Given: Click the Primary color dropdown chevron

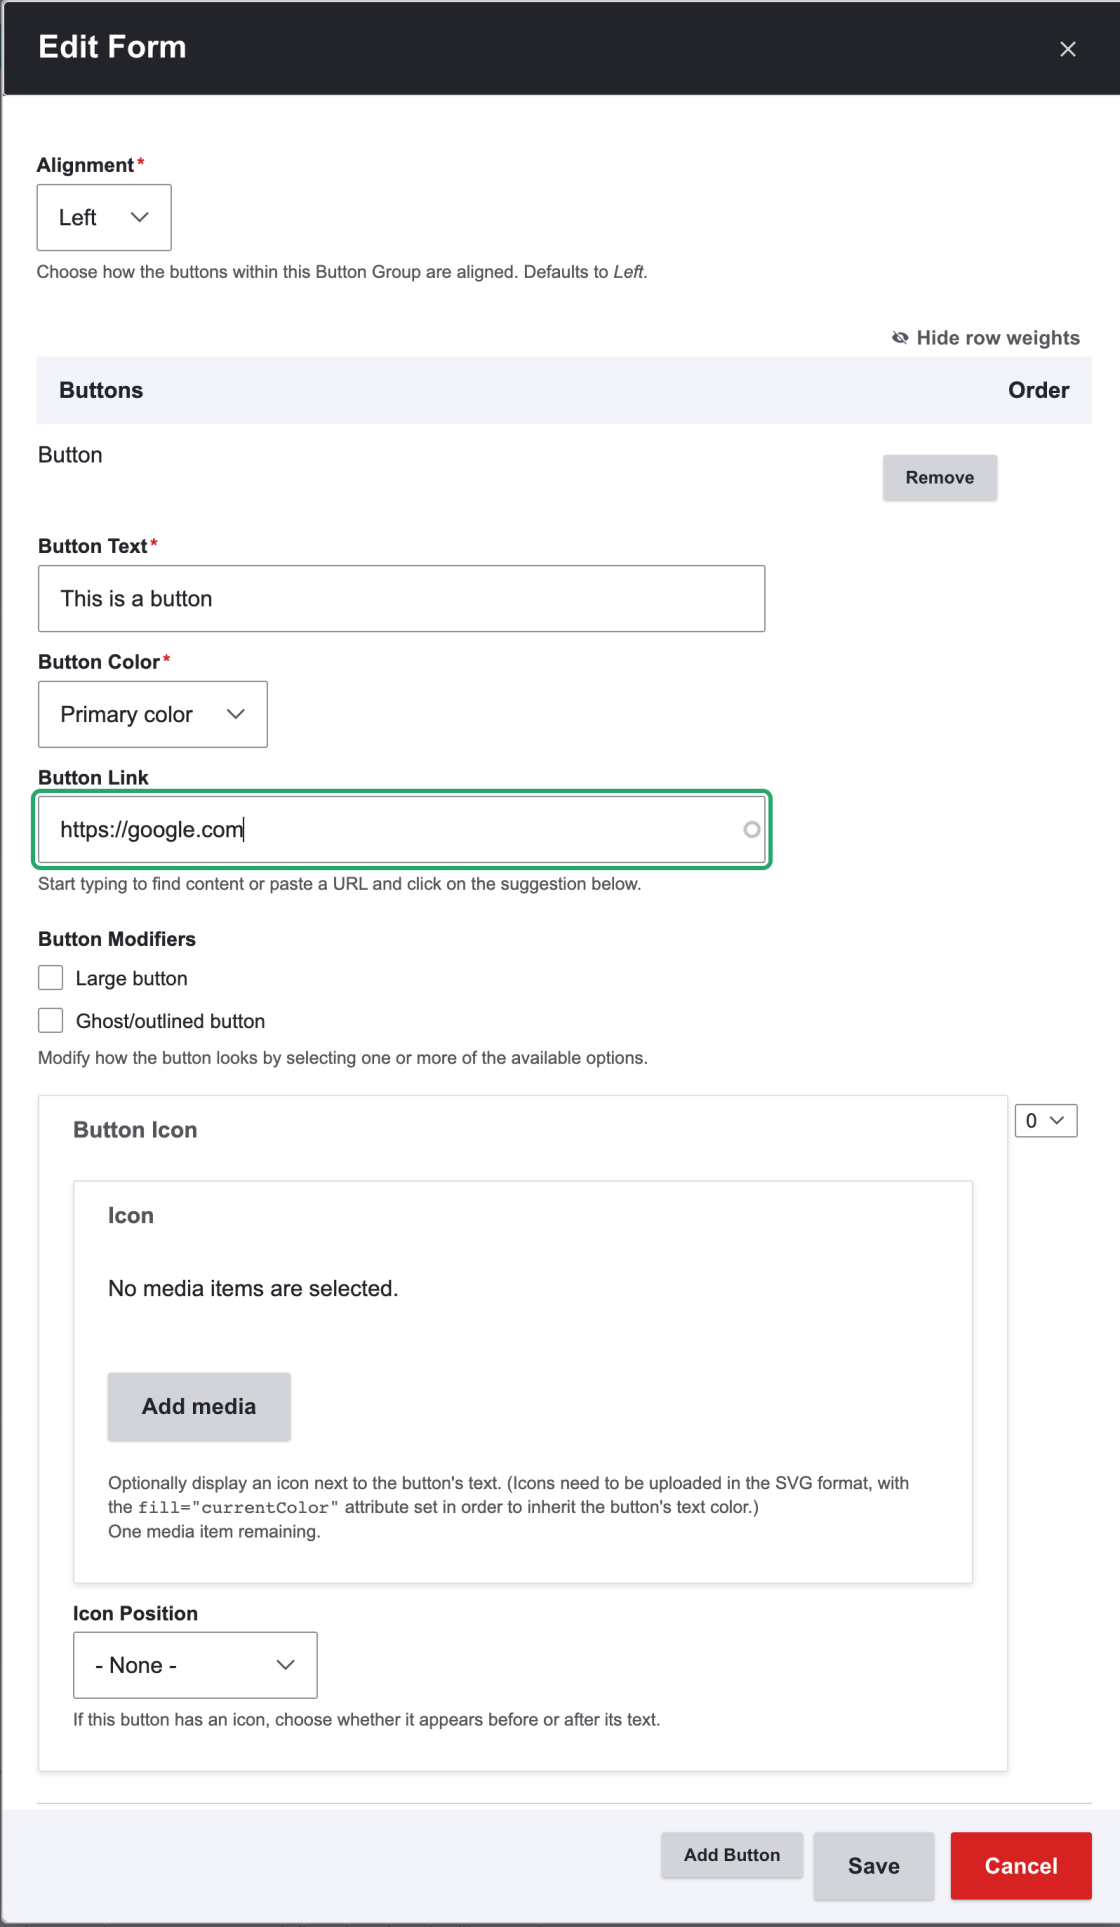Looking at the screenshot, I should click(236, 714).
